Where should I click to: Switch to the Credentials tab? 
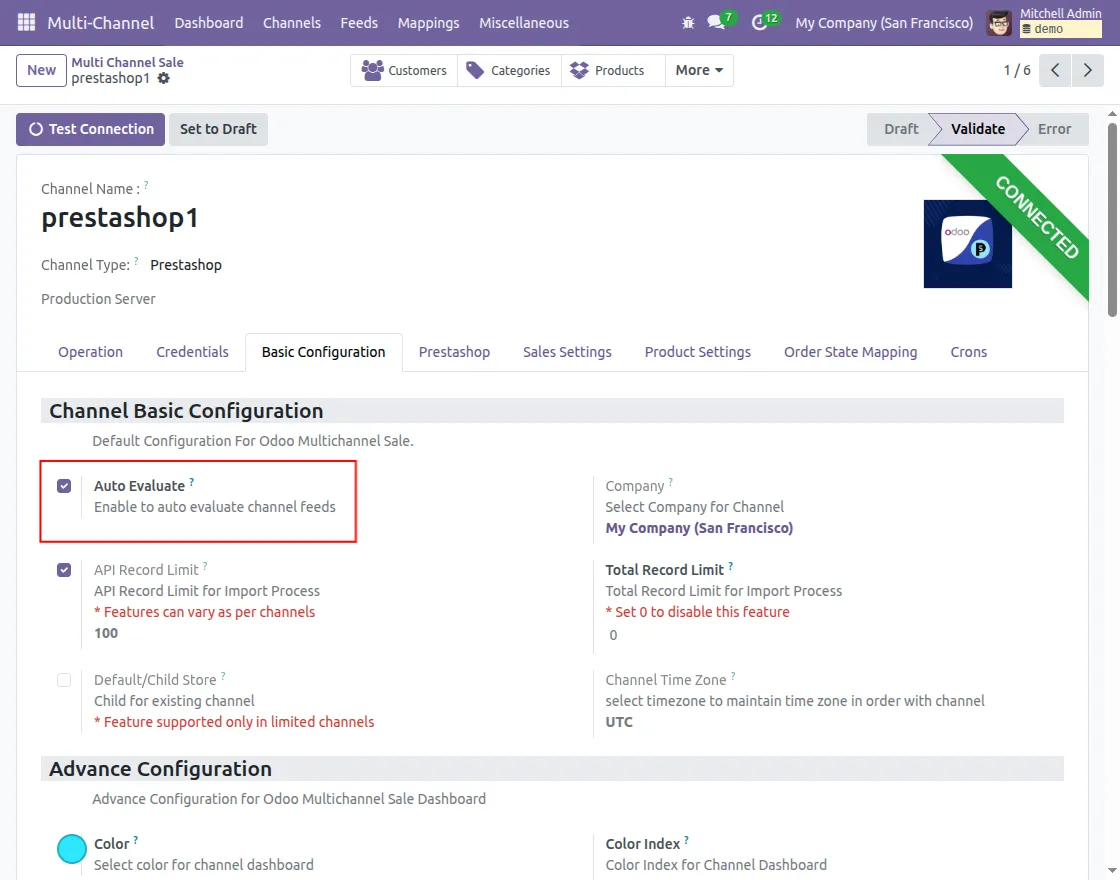pyautogui.click(x=193, y=352)
